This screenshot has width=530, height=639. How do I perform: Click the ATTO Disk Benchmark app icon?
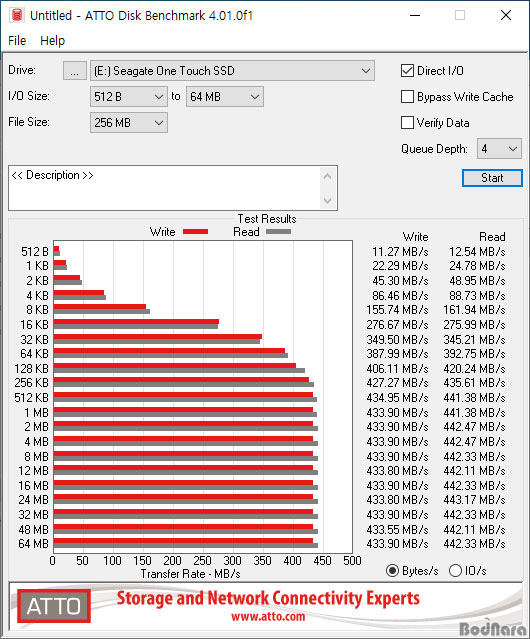[x=17, y=15]
